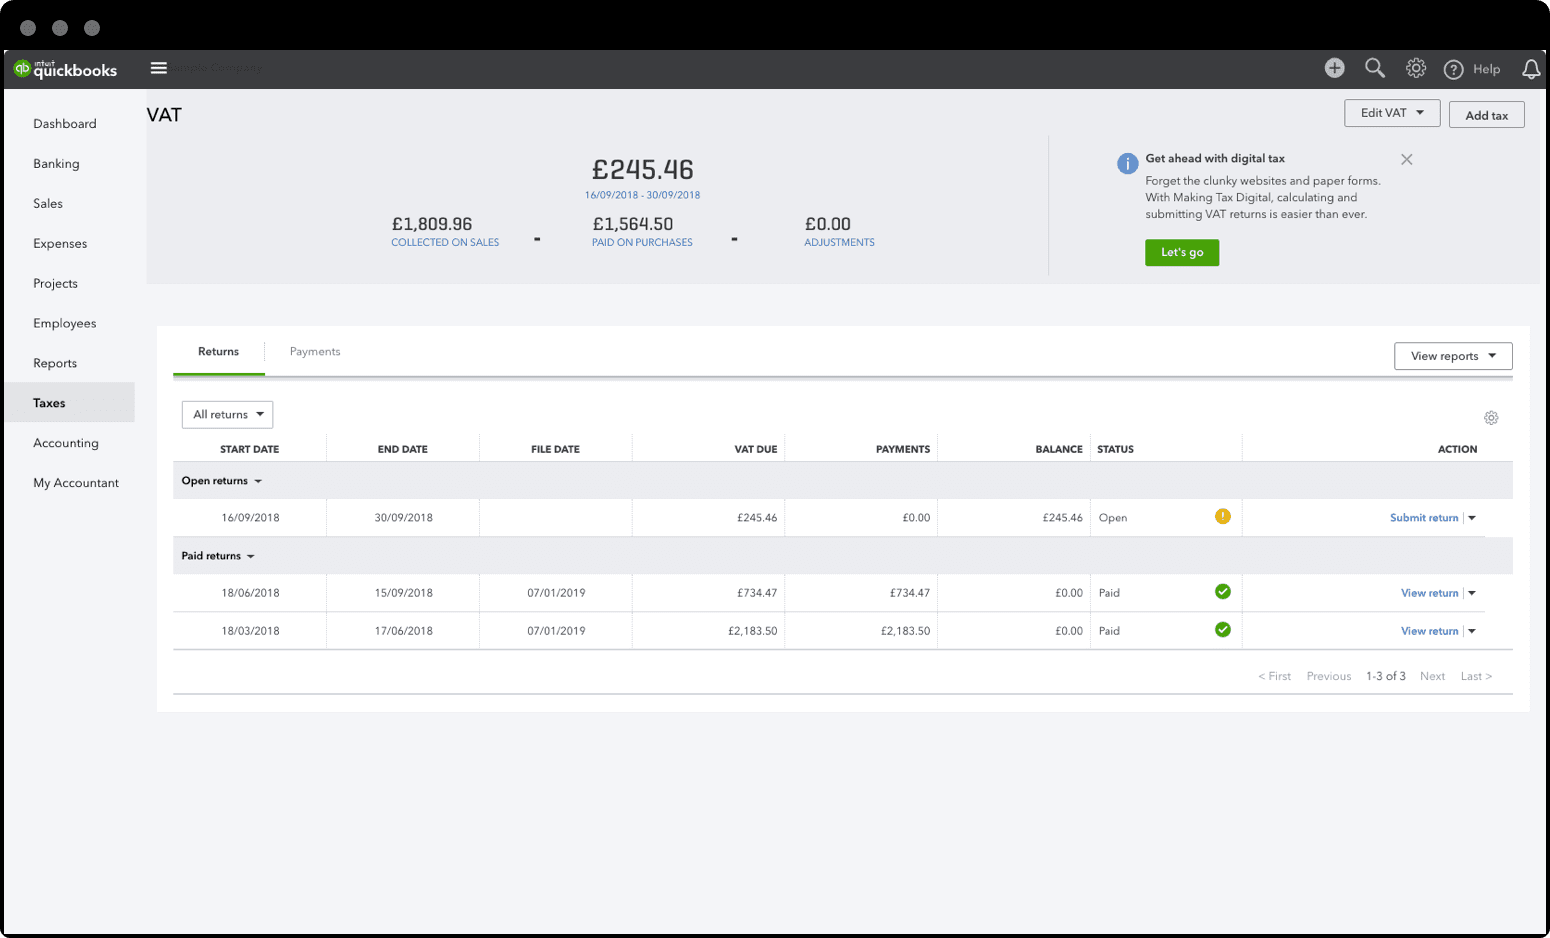Open the search magnifier icon
The image size is (1550, 938).
coord(1375,68)
